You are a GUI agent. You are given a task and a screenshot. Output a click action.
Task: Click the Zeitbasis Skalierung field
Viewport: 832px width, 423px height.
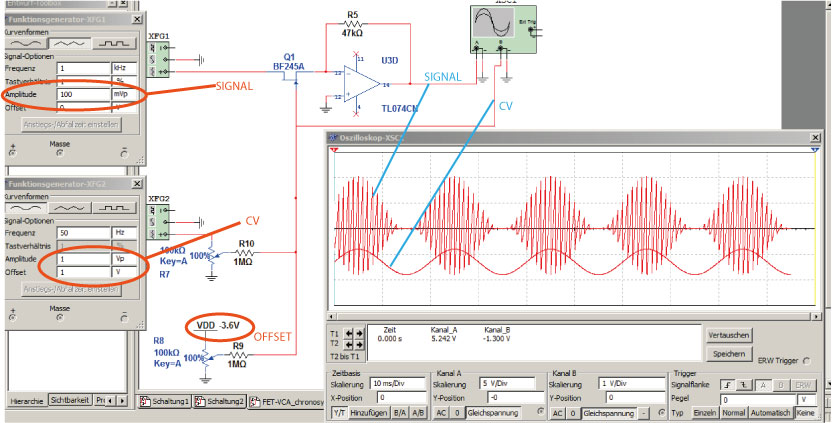[393, 384]
